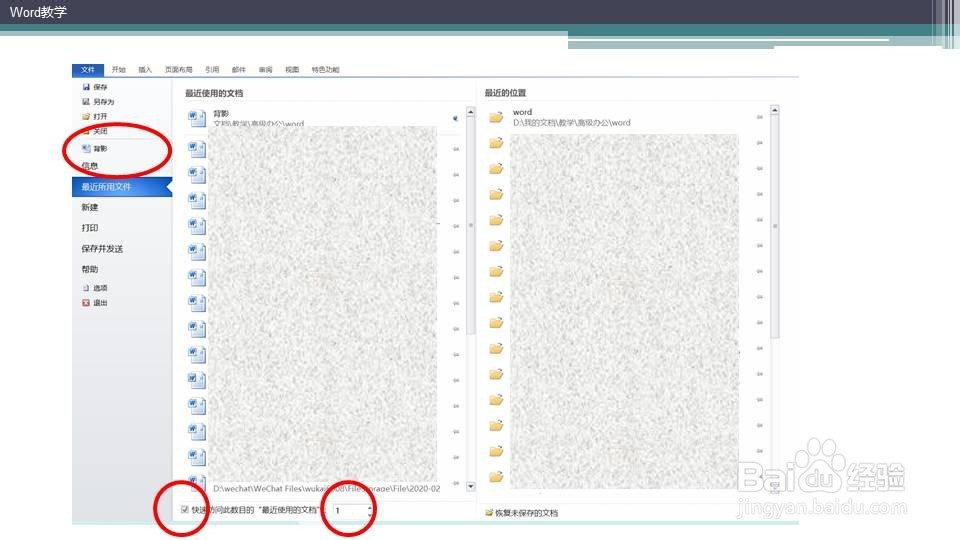Choose 关闭 (Close) in the left menu
Viewport: 960px width, 540px height.
coord(95,131)
